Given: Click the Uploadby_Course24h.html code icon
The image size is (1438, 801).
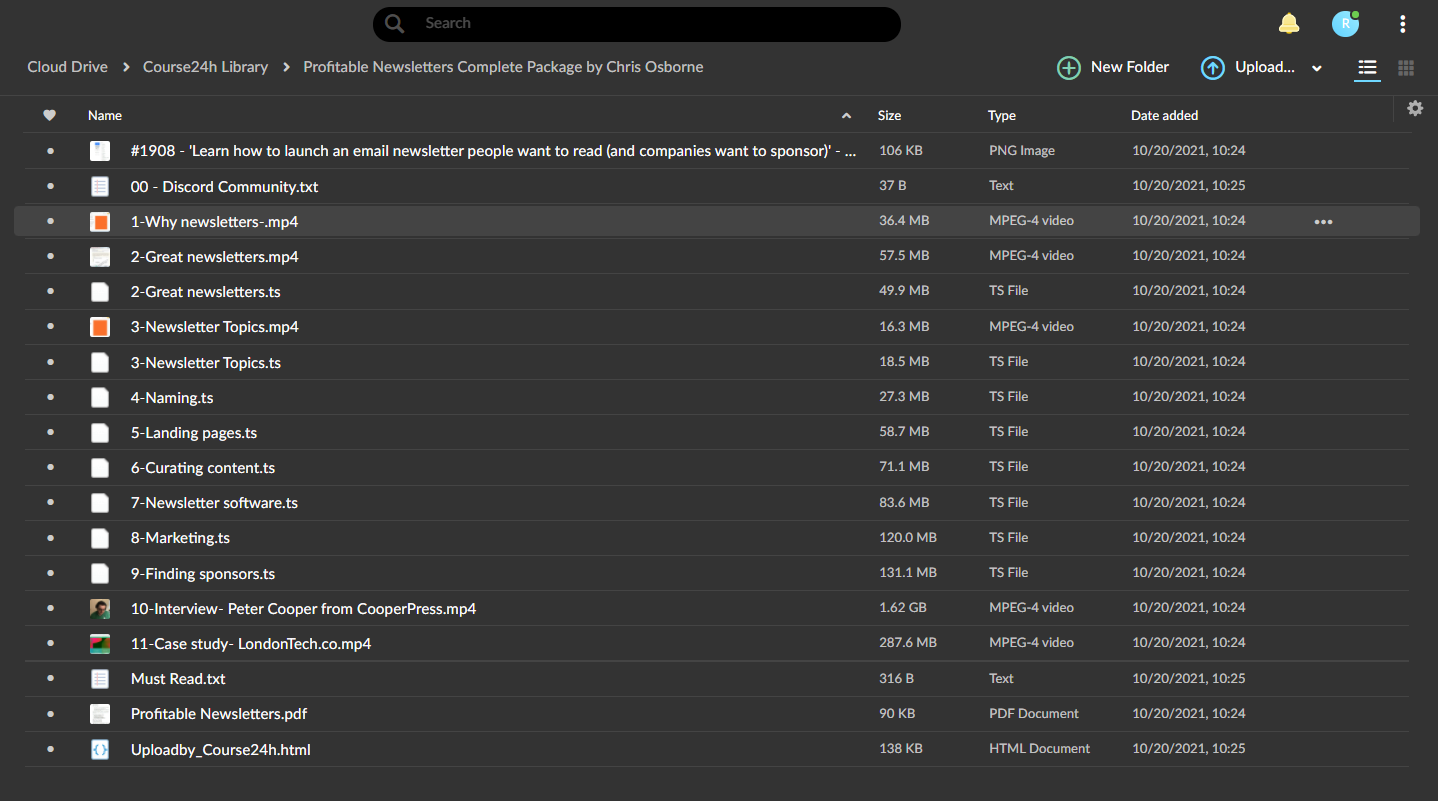Looking at the screenshot, I should 100,749.
